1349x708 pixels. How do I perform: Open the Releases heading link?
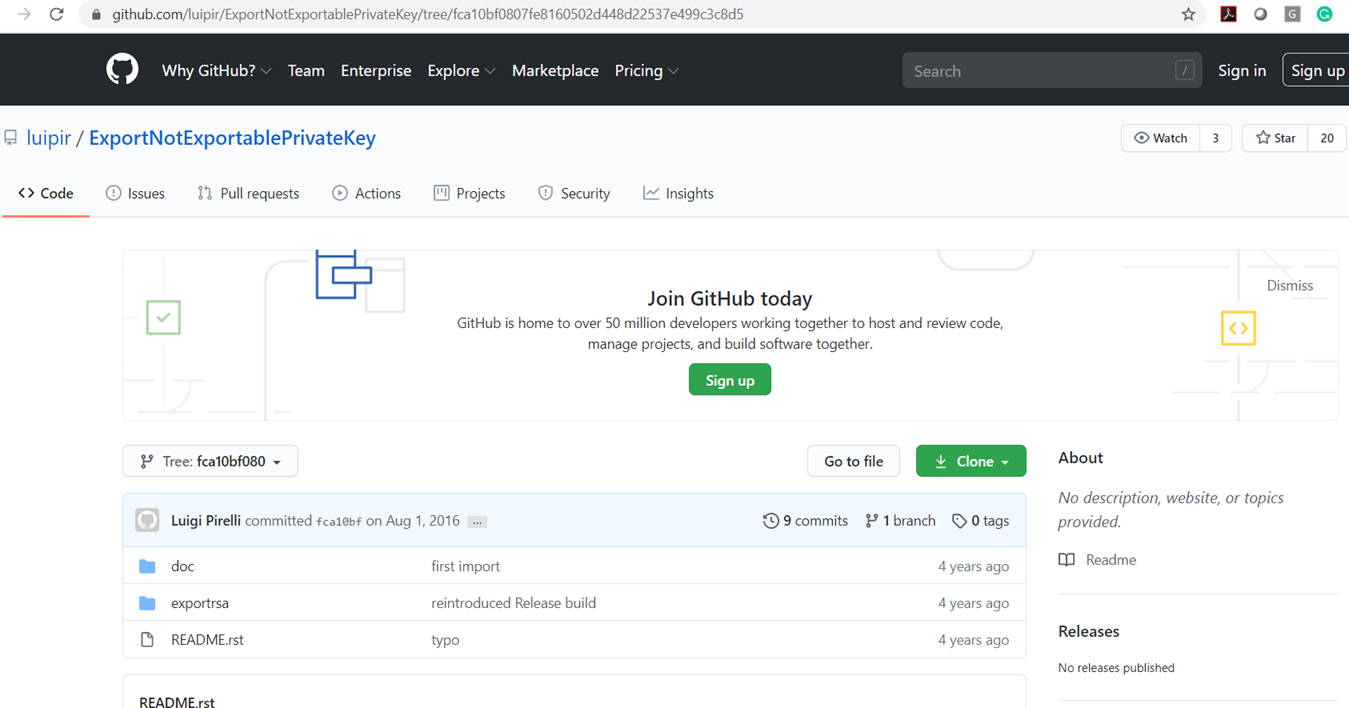tap(1089, 631)
